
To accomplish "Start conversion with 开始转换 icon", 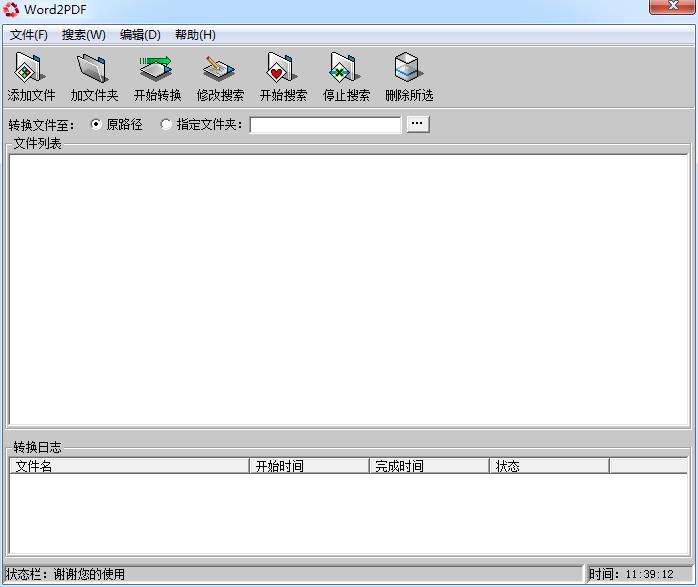I will [156, 70].
